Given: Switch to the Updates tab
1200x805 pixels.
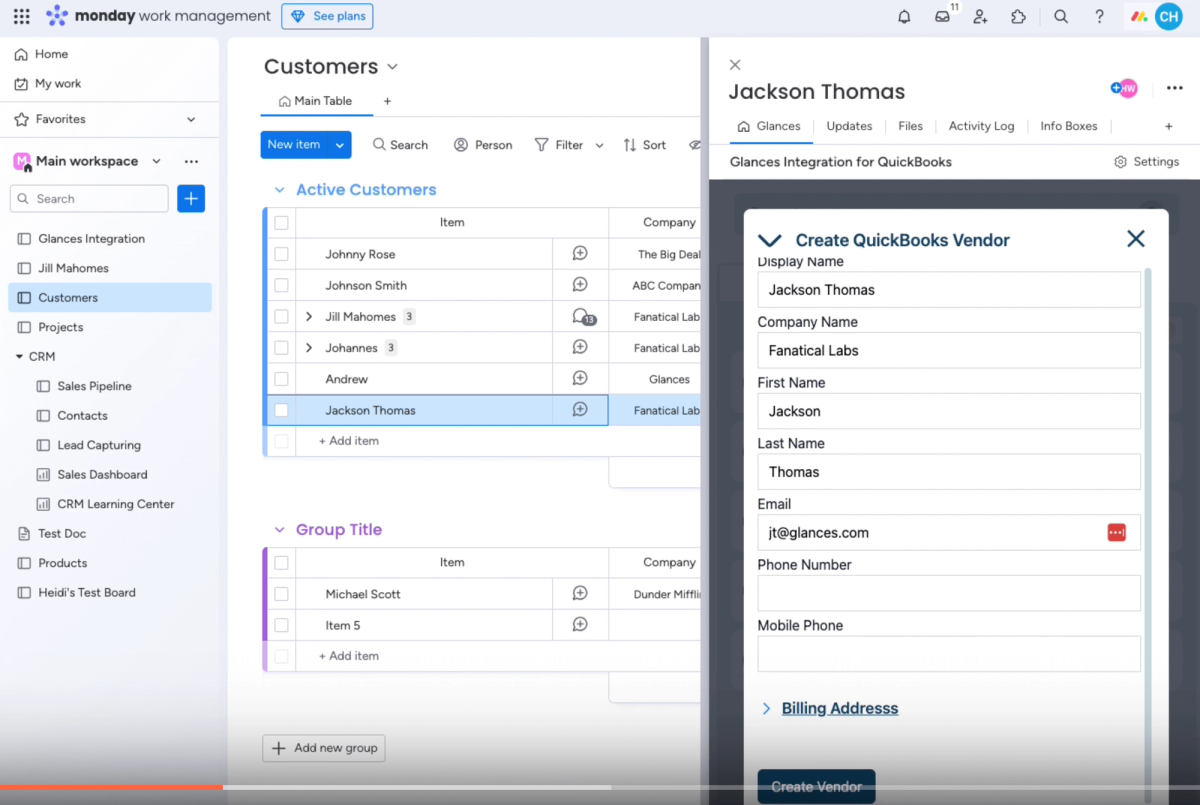Looking at the screenshot, I should click(x=849, y=126).
